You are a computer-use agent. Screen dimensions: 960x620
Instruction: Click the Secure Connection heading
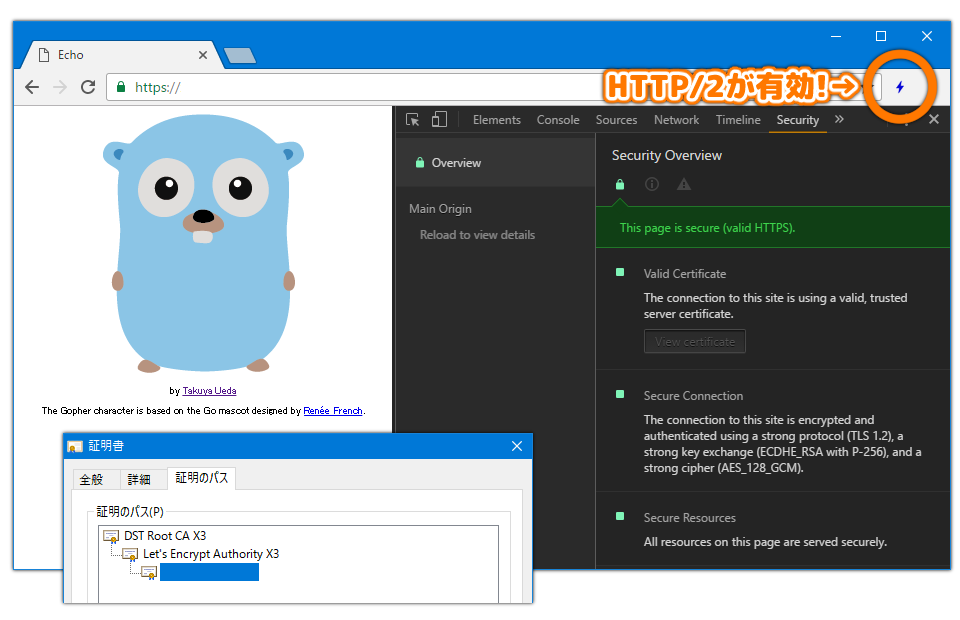point(693,396)
